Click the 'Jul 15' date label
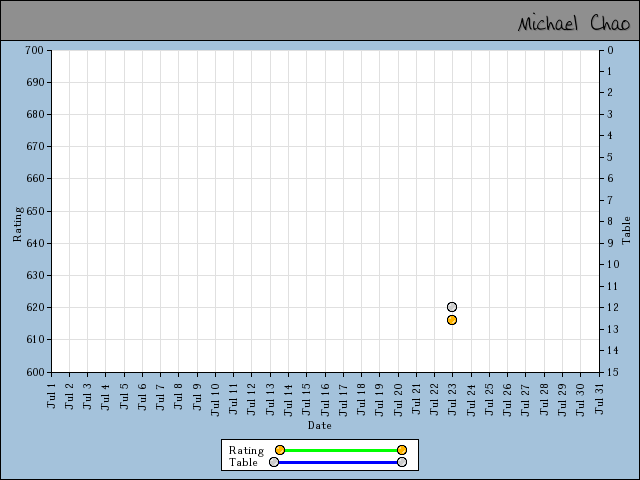The image size is (640, 480). (x=306, y=400)
